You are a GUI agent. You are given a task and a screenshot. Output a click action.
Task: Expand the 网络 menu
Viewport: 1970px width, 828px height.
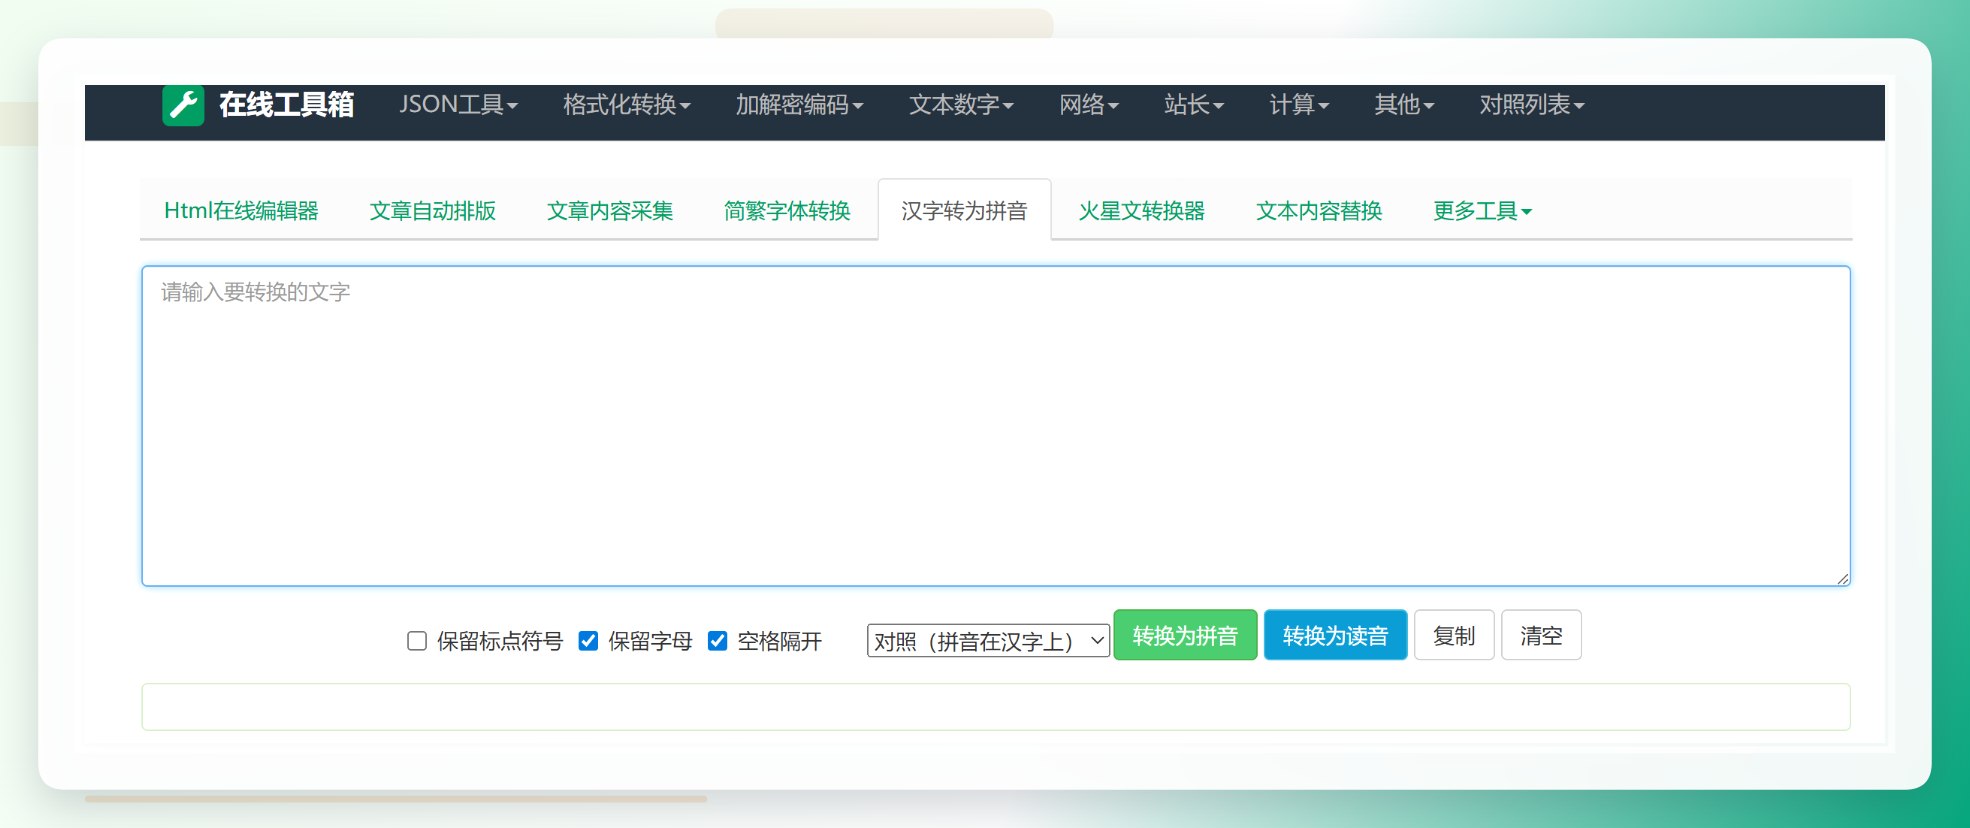click(x=1089, y=104)
